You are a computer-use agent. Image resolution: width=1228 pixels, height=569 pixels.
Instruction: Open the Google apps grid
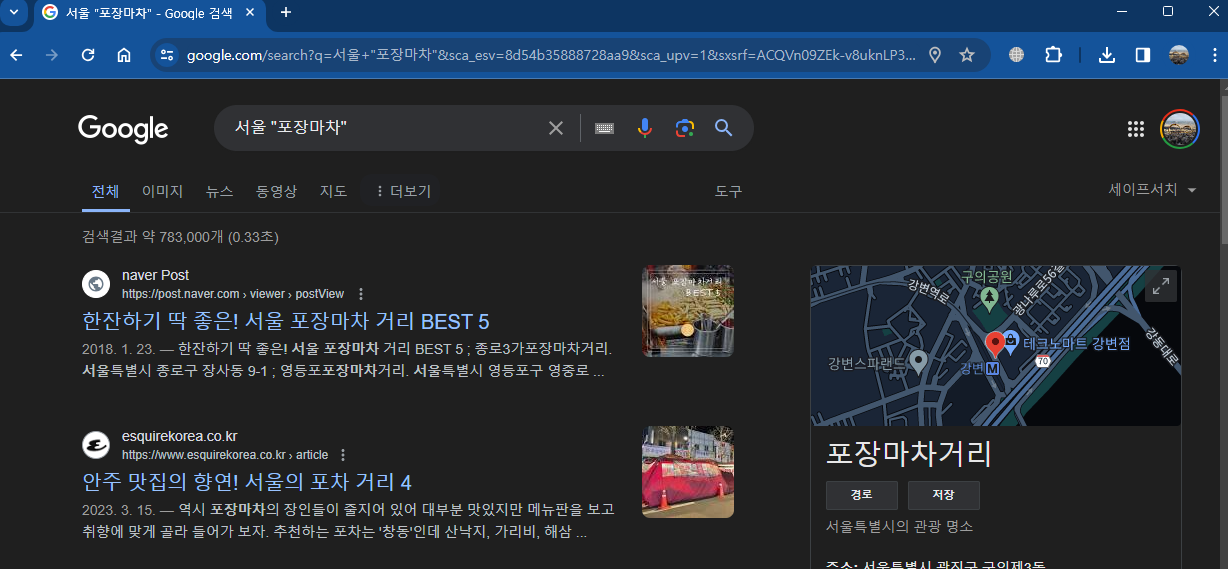tap(1136, 128)
